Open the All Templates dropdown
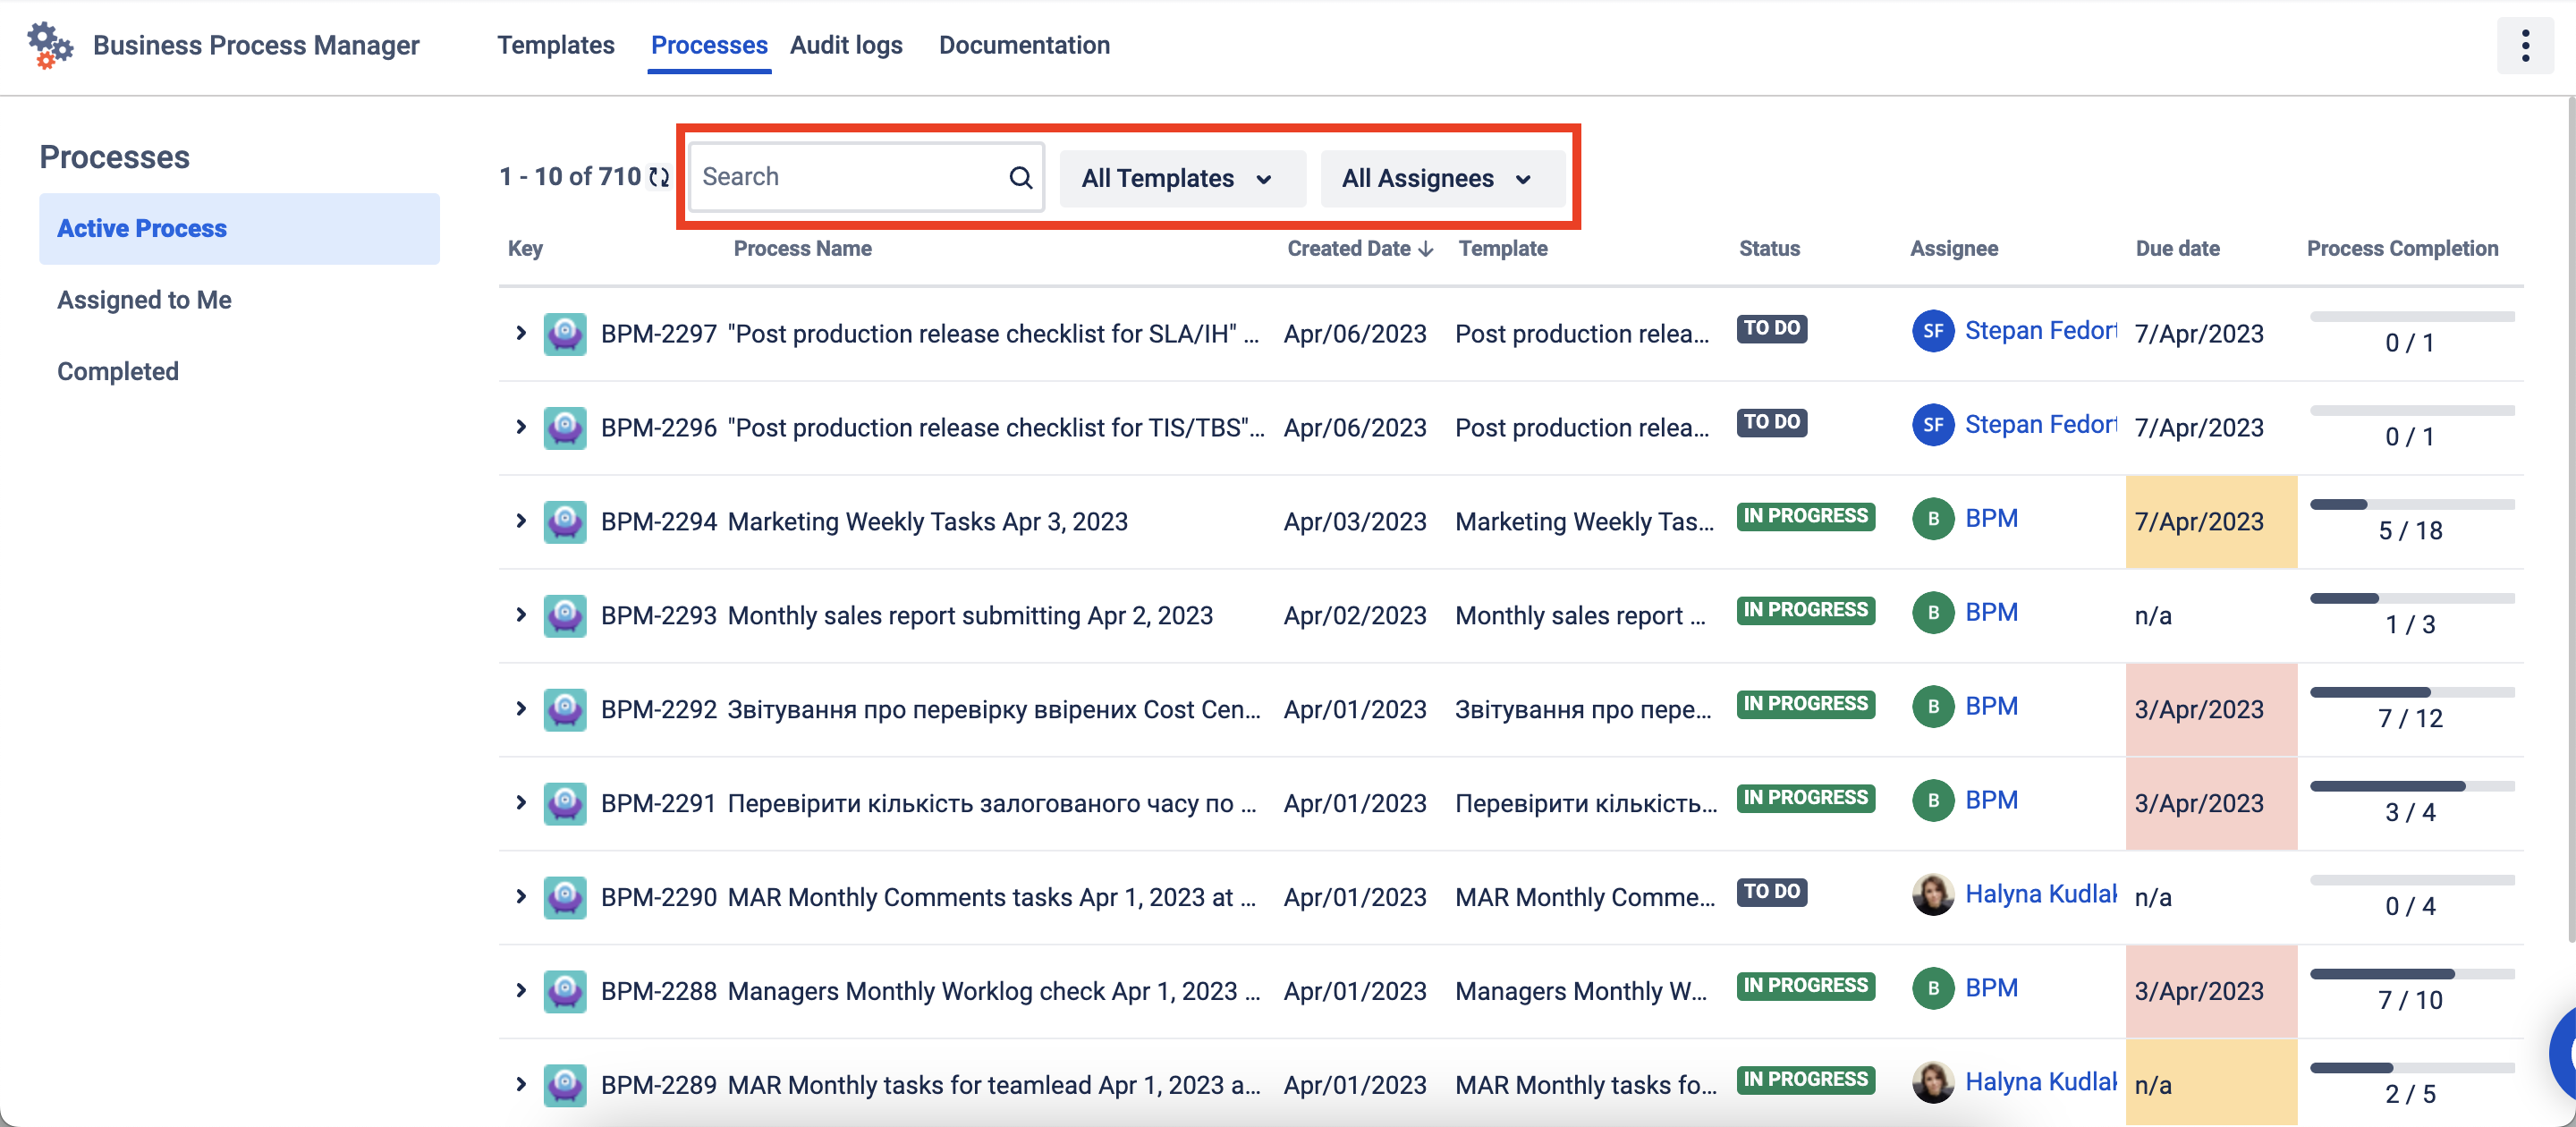The height and width of the screenshot is (1127, 2576). (1180, 178)
